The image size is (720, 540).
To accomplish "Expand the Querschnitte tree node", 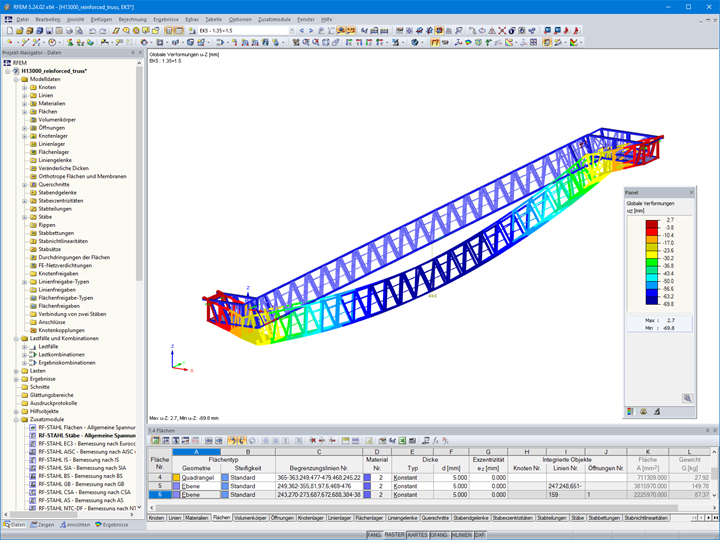I will point(24,185).
